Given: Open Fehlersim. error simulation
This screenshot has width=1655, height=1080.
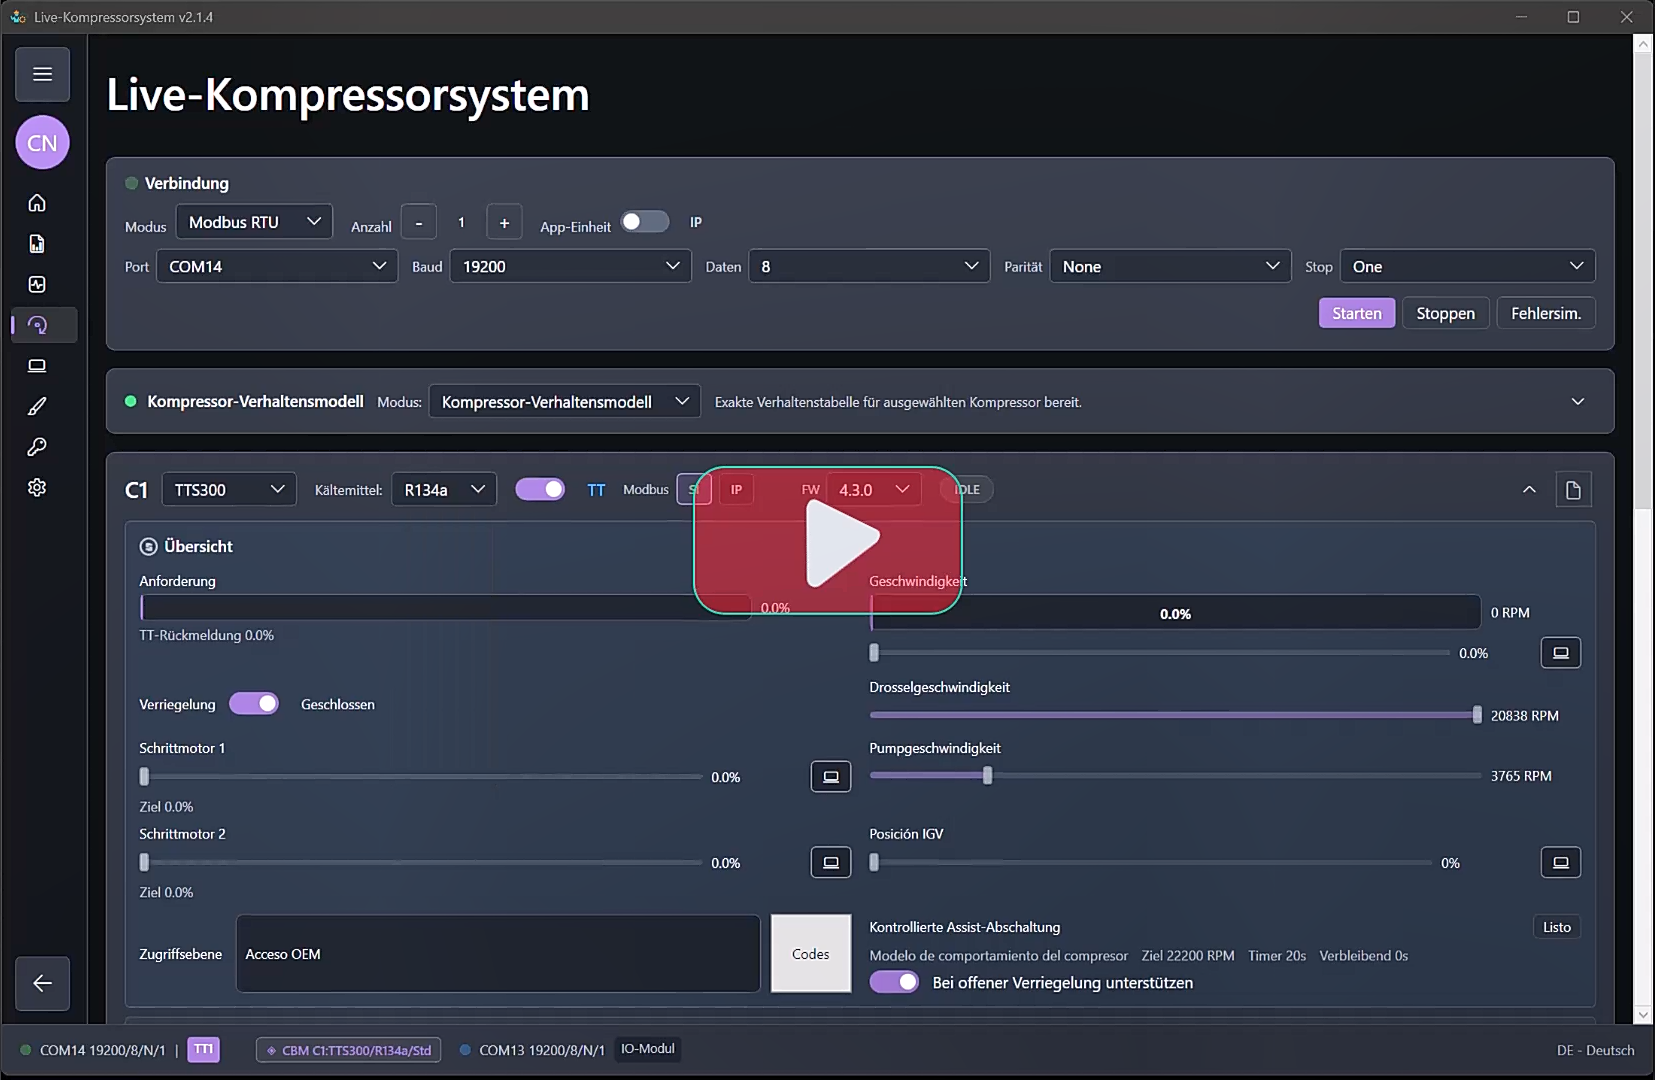Looking at the screenshot, I should [x=1546, y=313].
